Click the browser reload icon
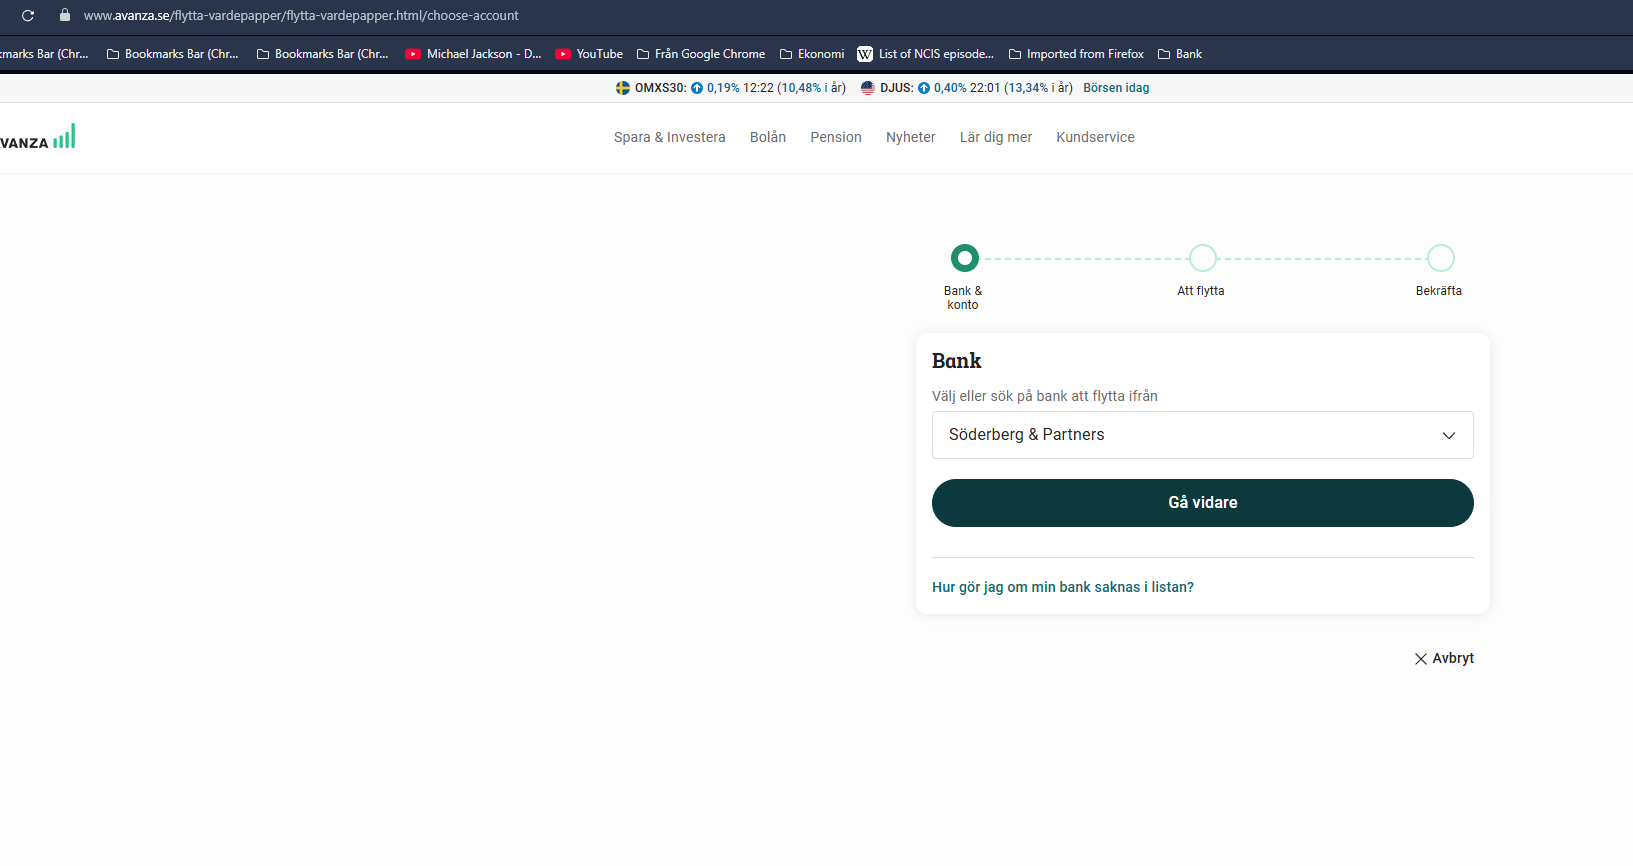1633x866 pixels. coord(28,16)
